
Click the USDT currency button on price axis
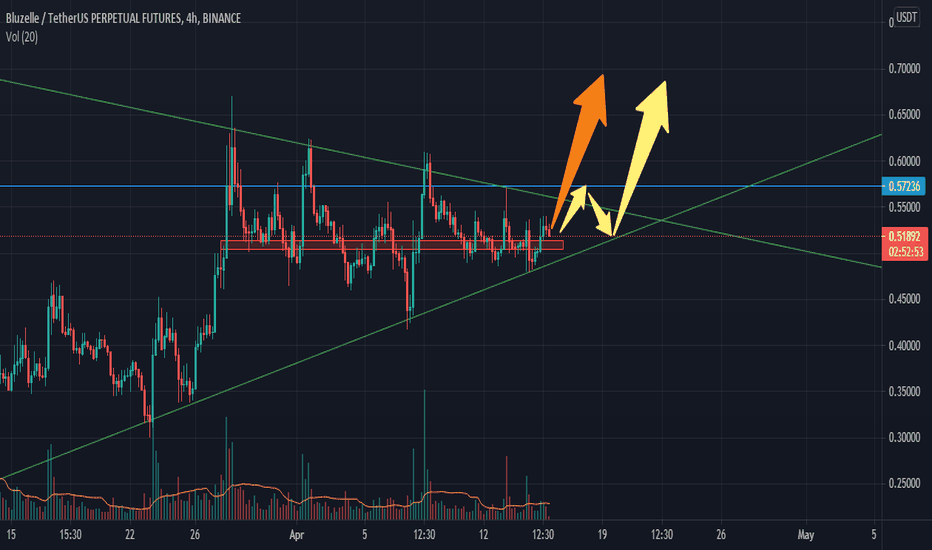click(x=906, y=17)
